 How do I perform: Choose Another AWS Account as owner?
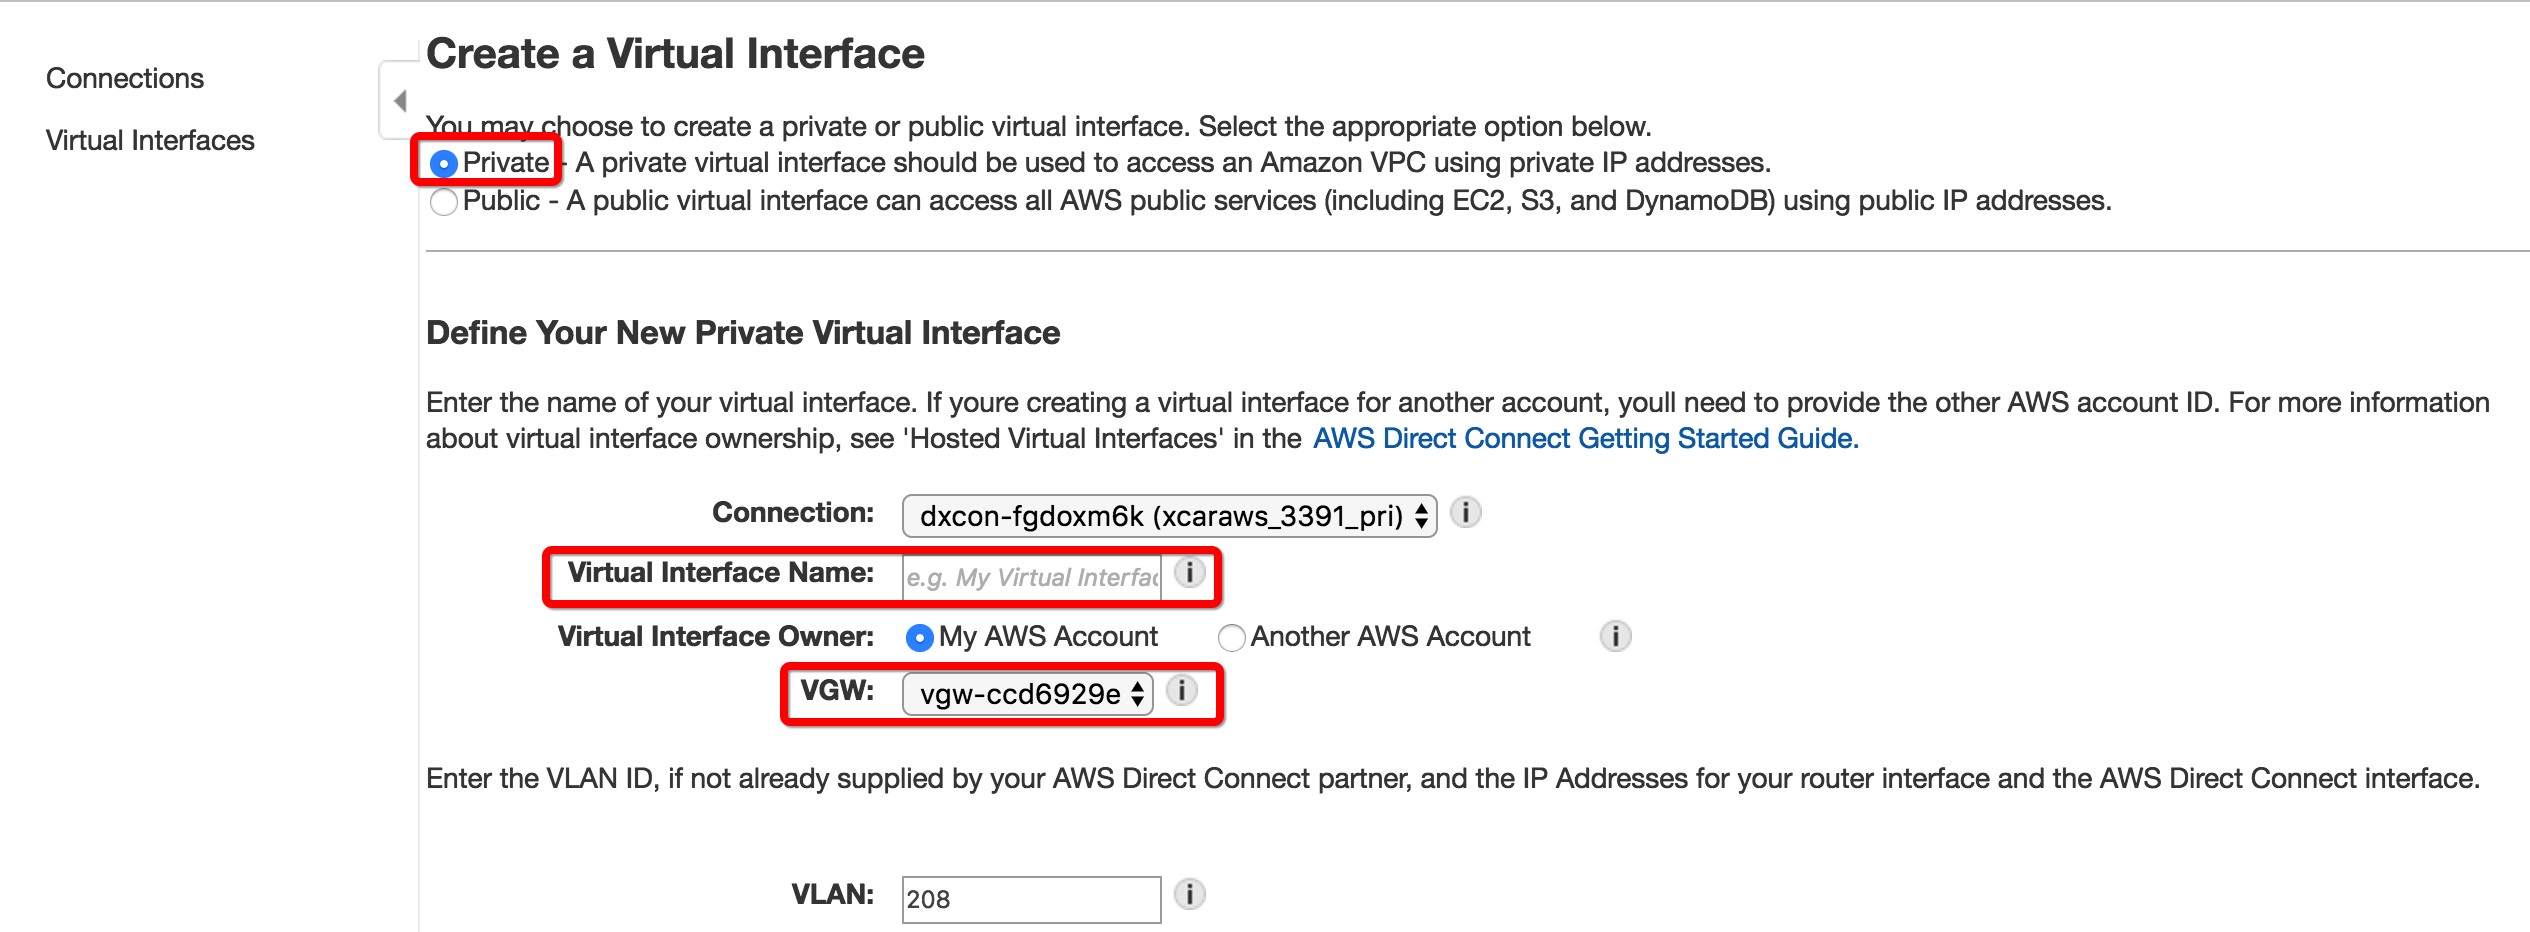click(1232, 637)
